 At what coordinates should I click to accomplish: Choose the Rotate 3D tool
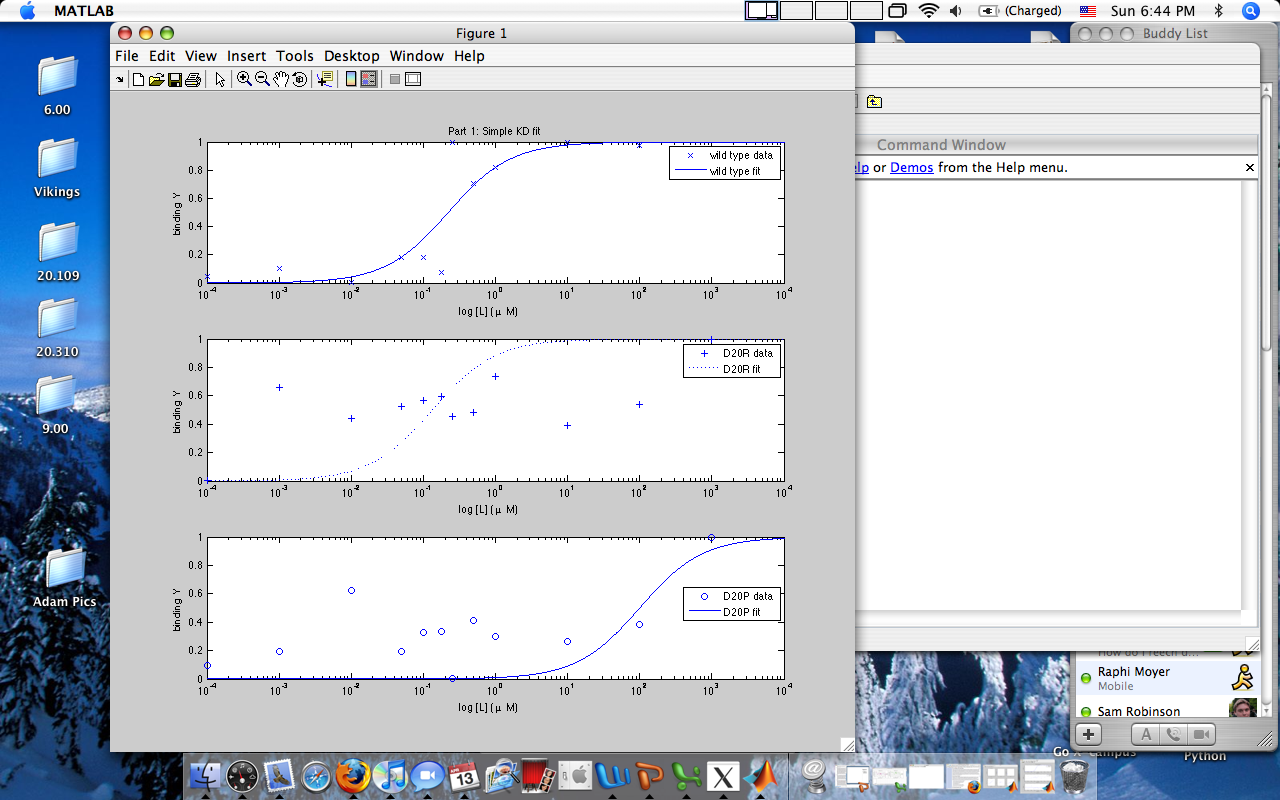point(299,80)
